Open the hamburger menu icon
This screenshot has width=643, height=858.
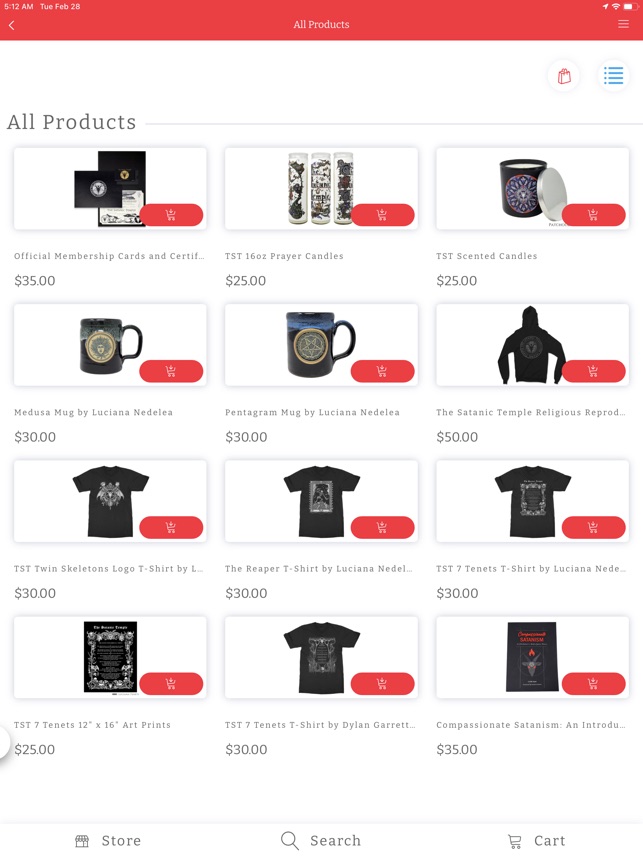[623, 24]
